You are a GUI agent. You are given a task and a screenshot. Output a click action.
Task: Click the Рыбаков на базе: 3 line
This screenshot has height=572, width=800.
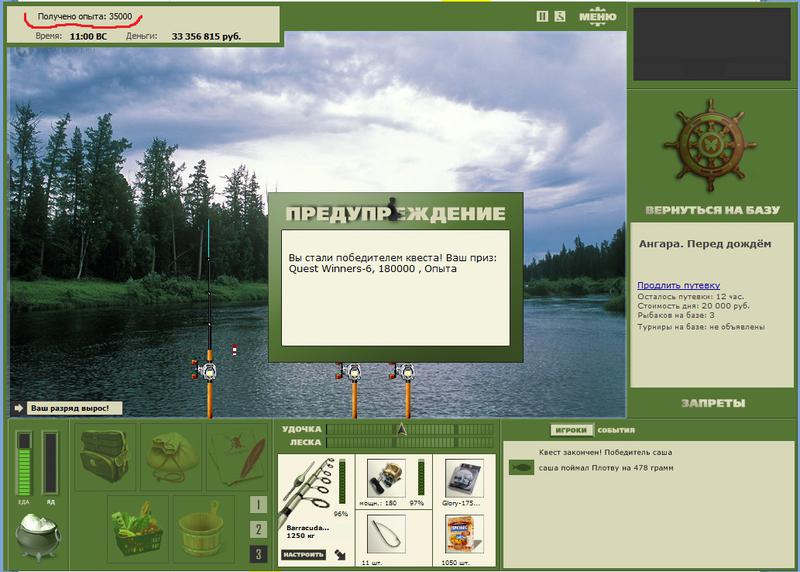click(676, 315)
